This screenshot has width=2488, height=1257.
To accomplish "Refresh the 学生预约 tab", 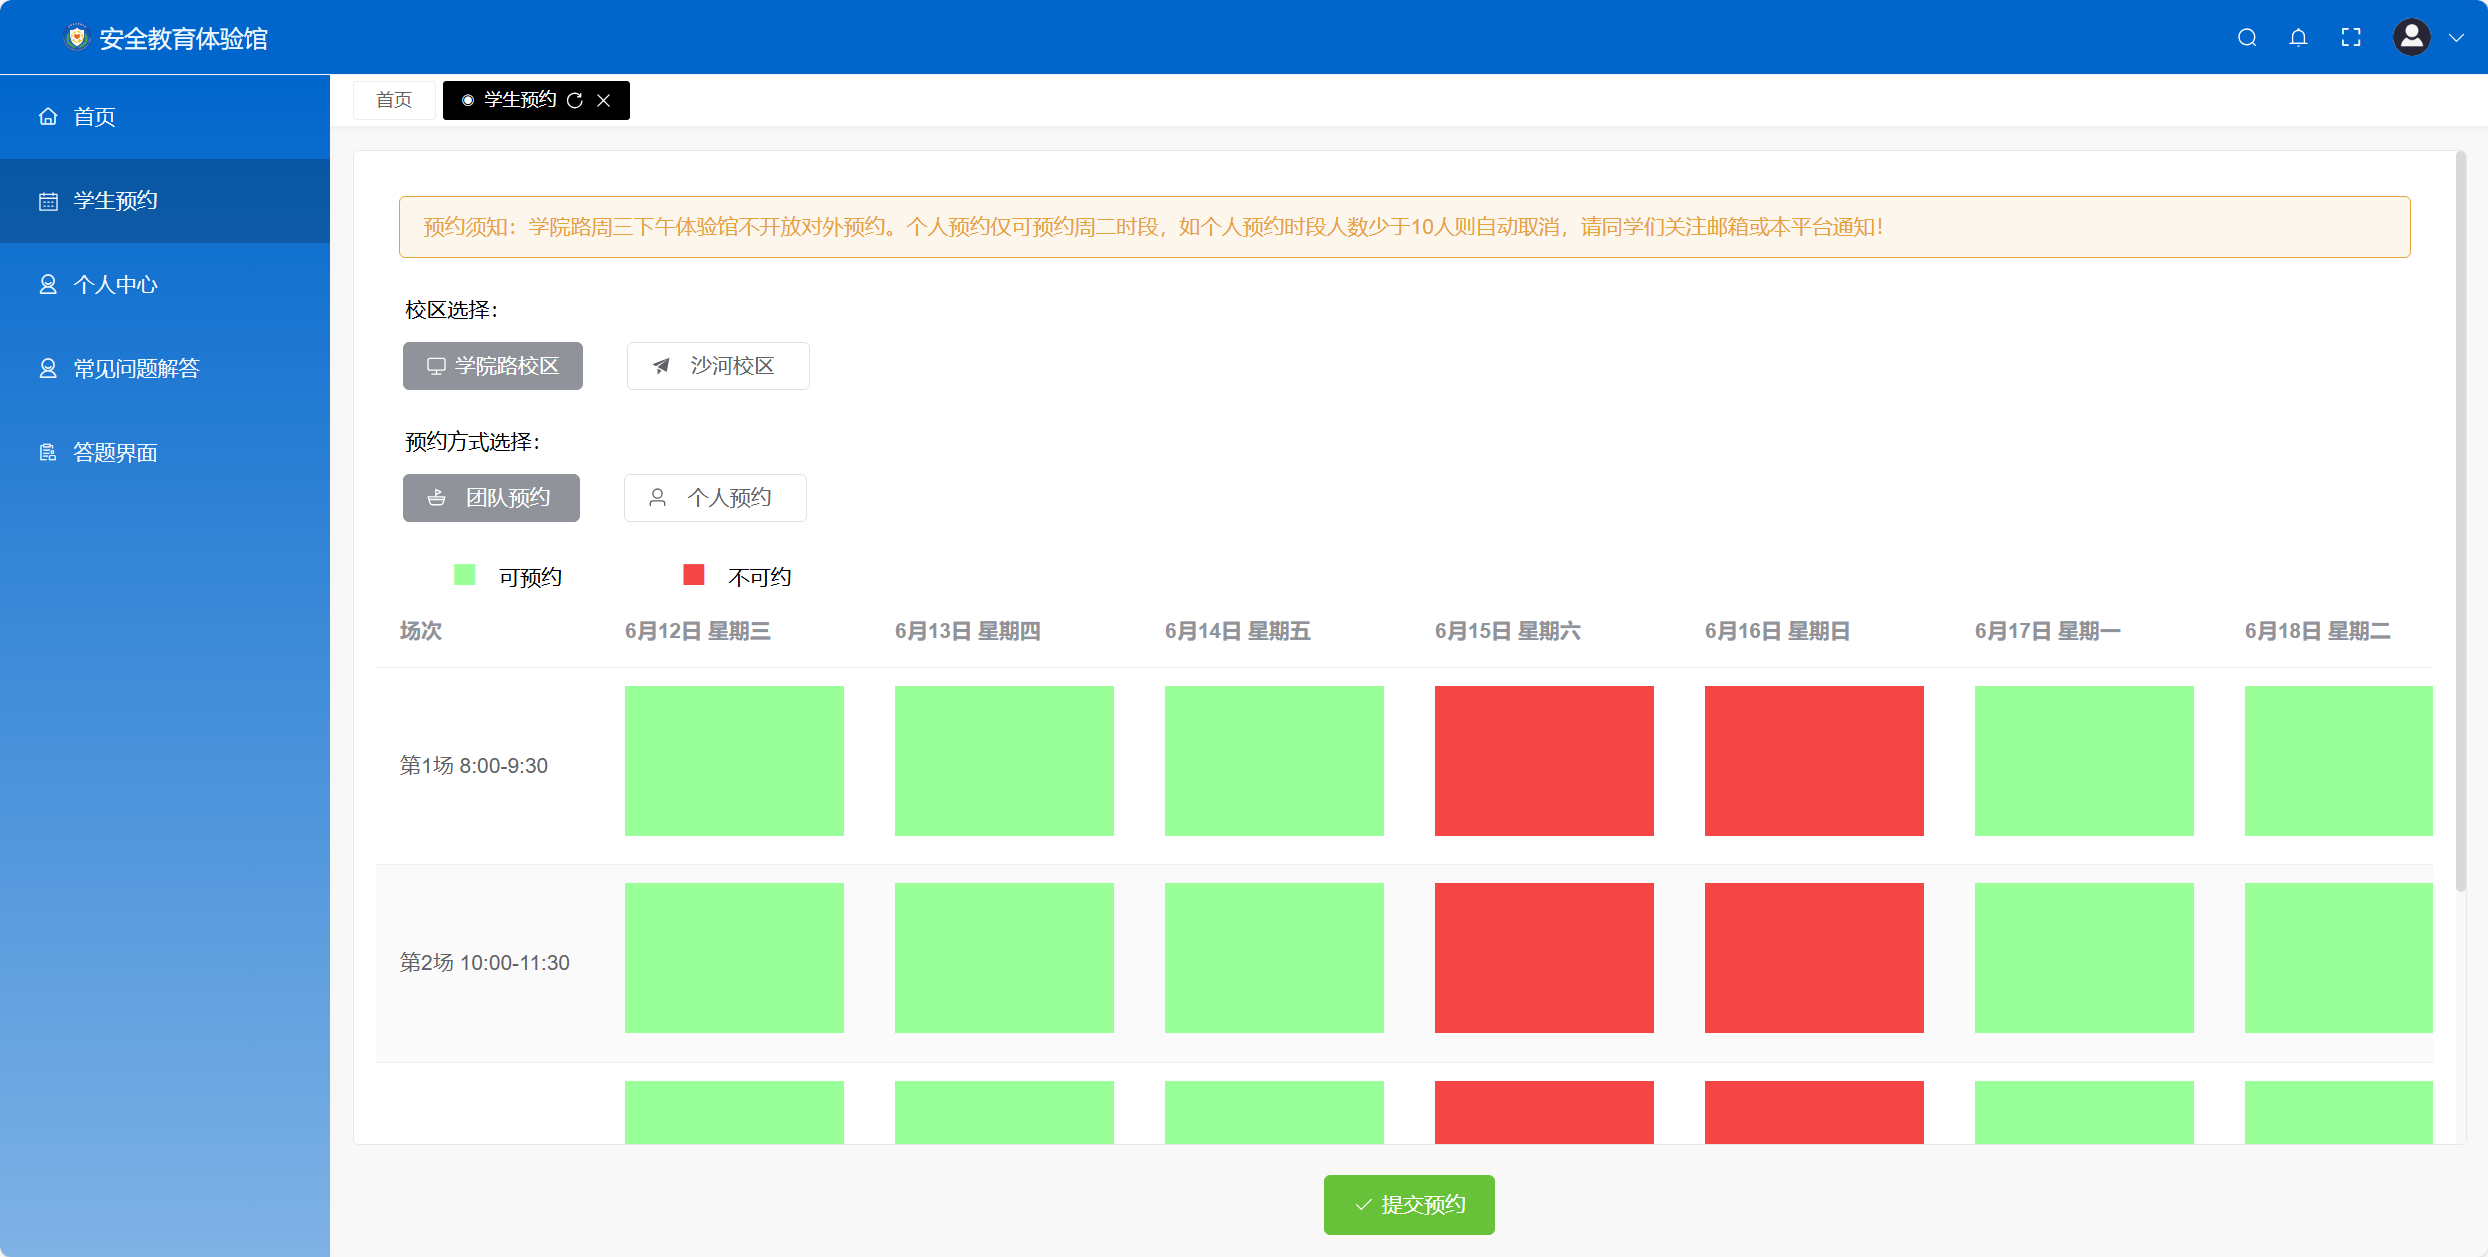I will [575, 101].
